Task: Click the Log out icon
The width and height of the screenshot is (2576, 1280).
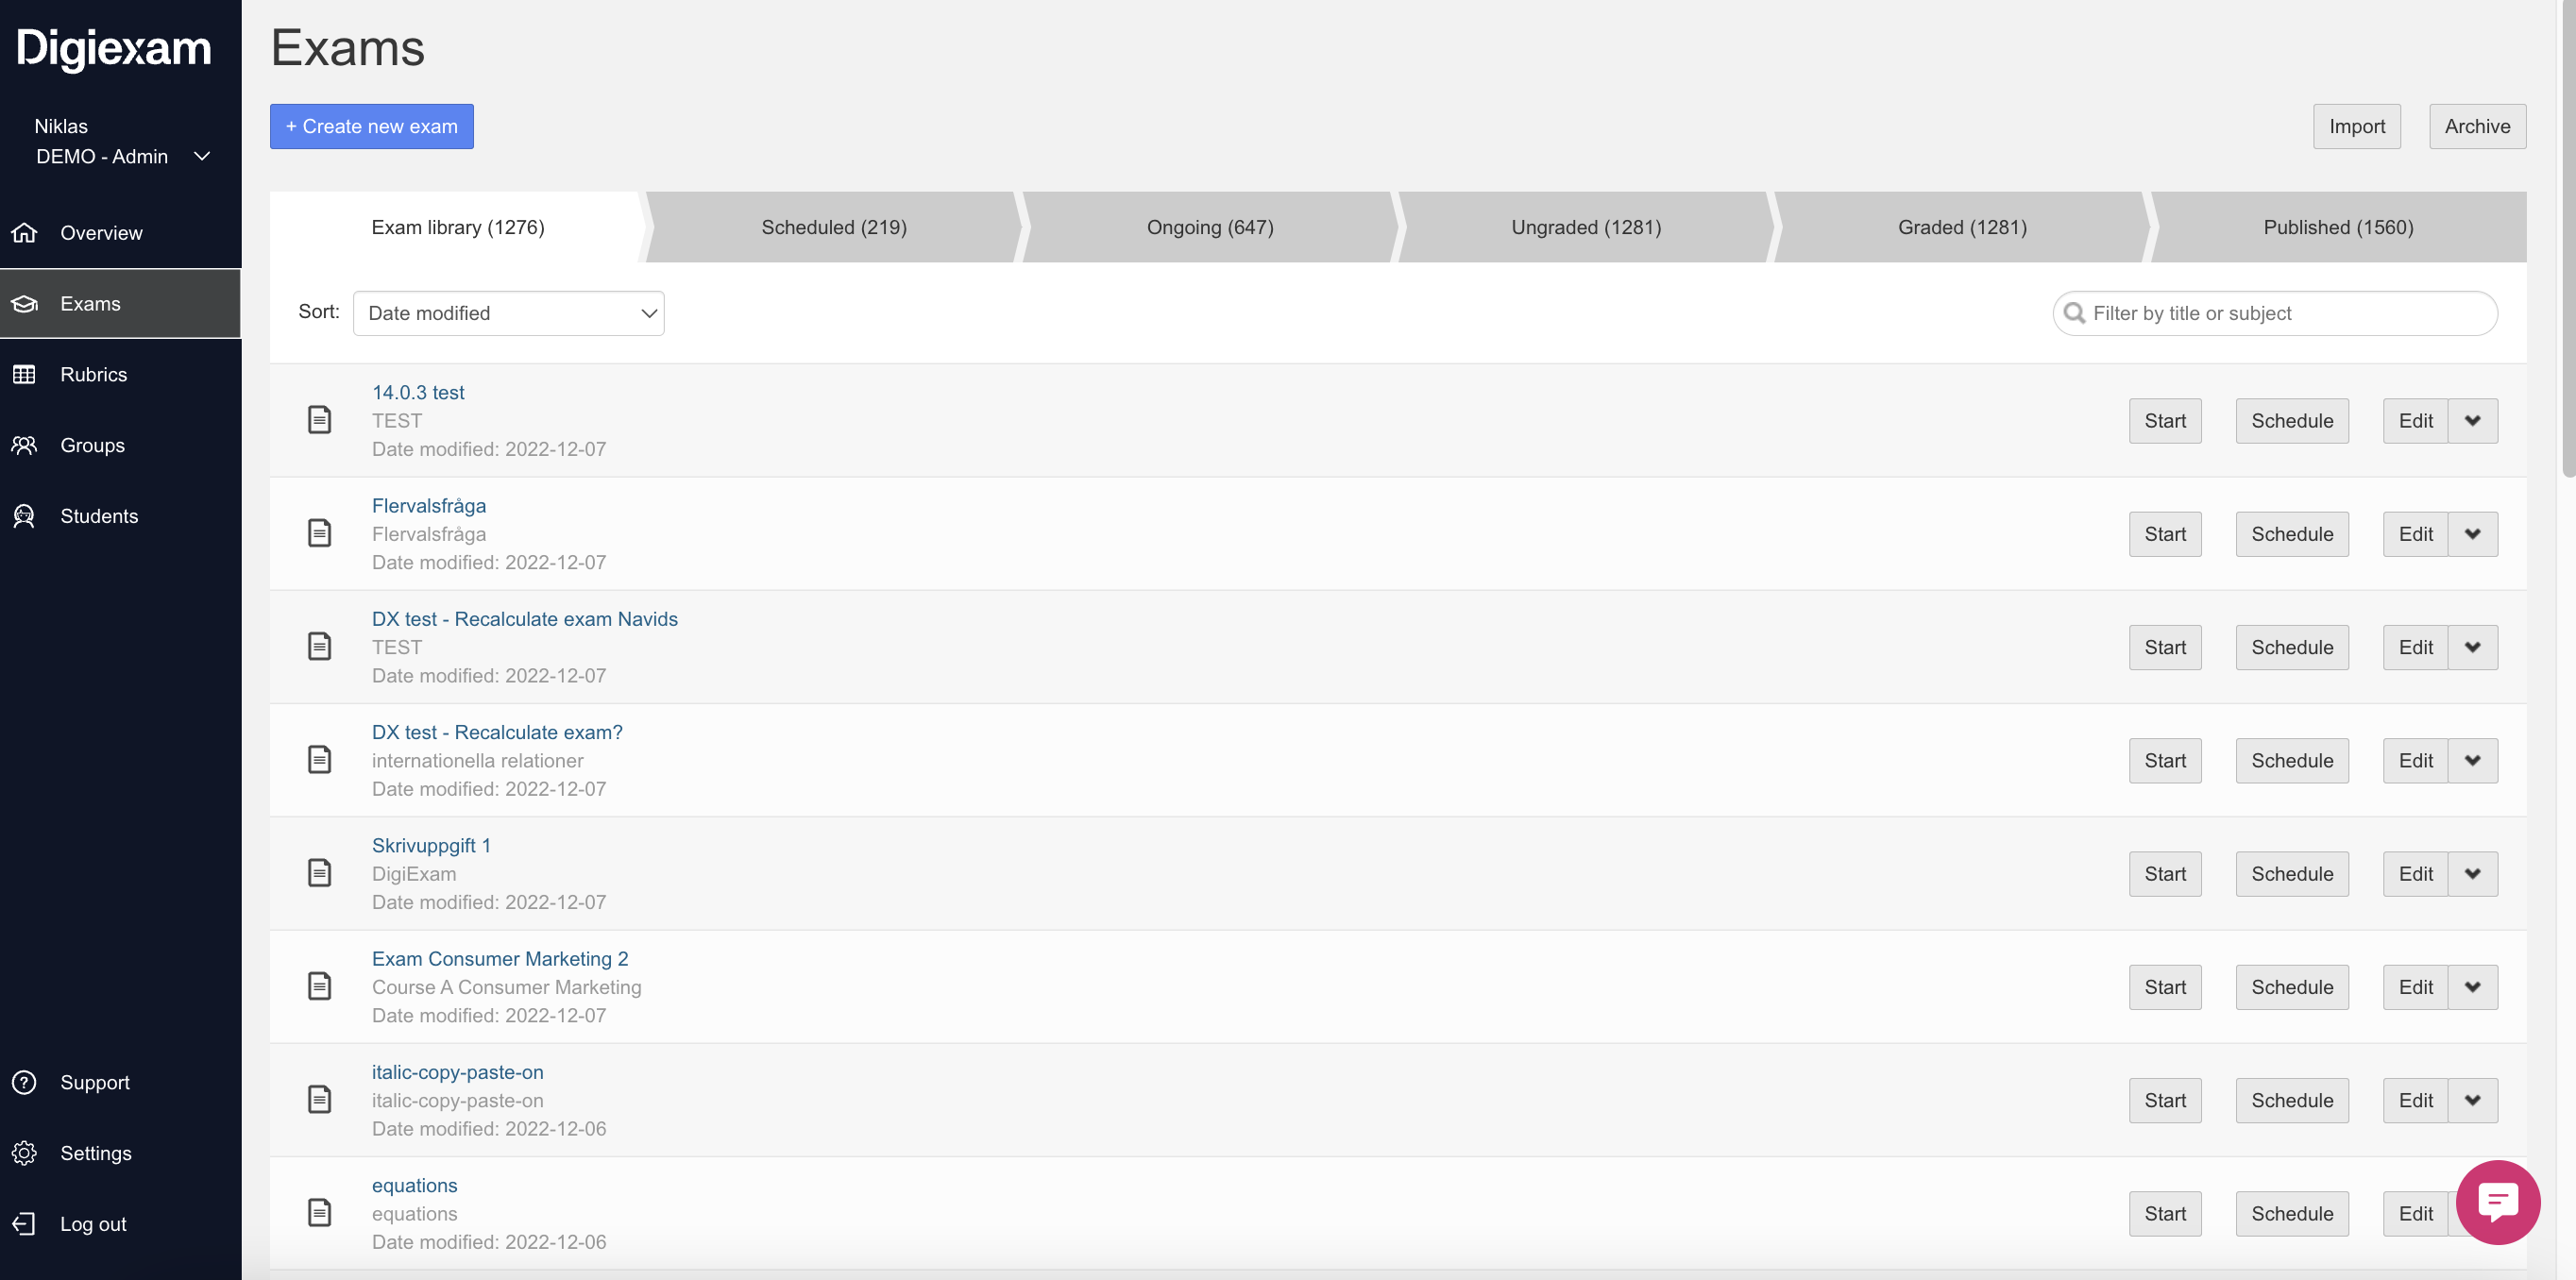Action: point(25,1224)
